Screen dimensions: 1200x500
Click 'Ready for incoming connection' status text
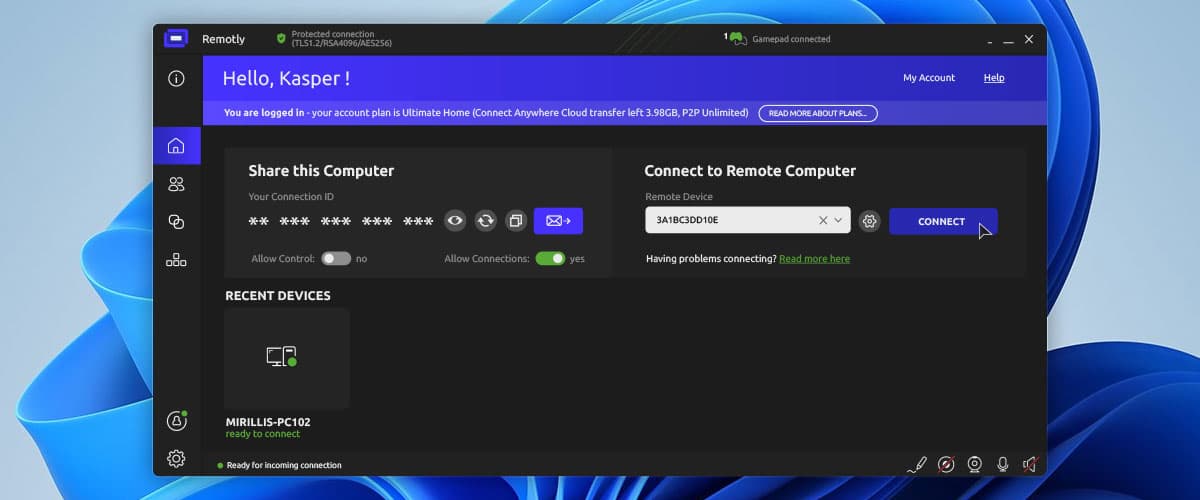284,465
